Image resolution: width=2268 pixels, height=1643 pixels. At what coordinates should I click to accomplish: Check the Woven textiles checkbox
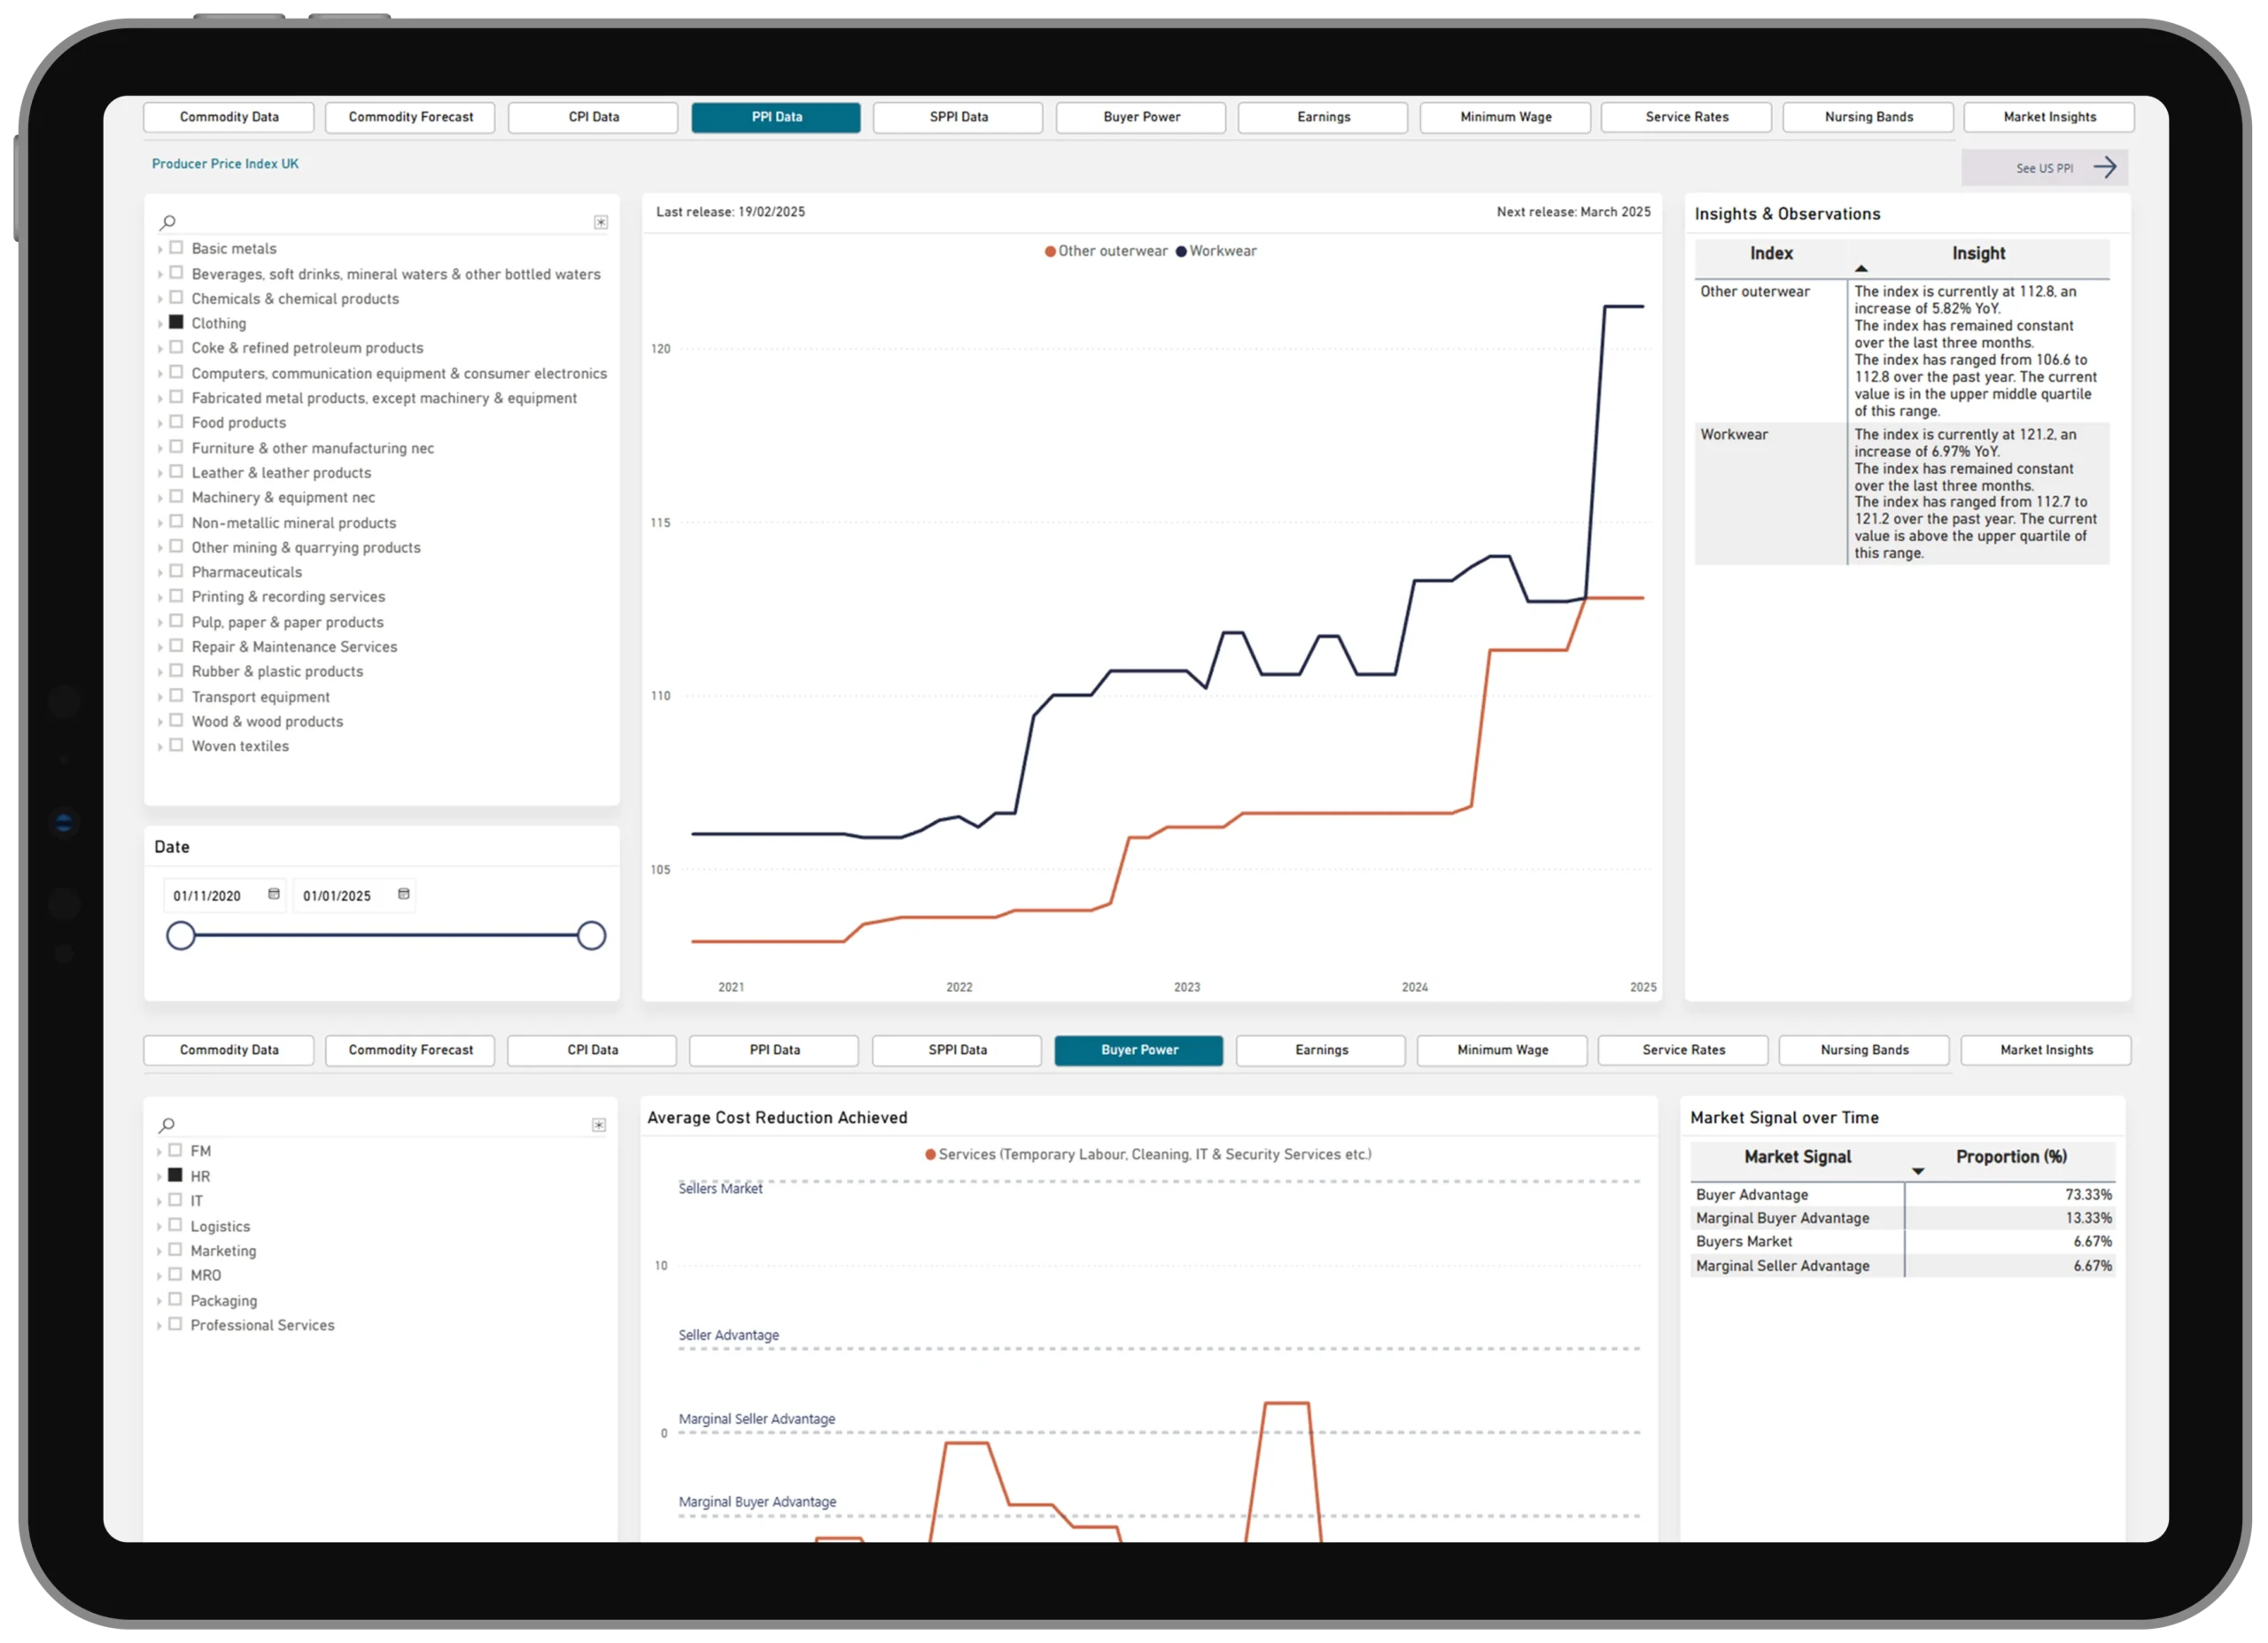pos(176,745)
